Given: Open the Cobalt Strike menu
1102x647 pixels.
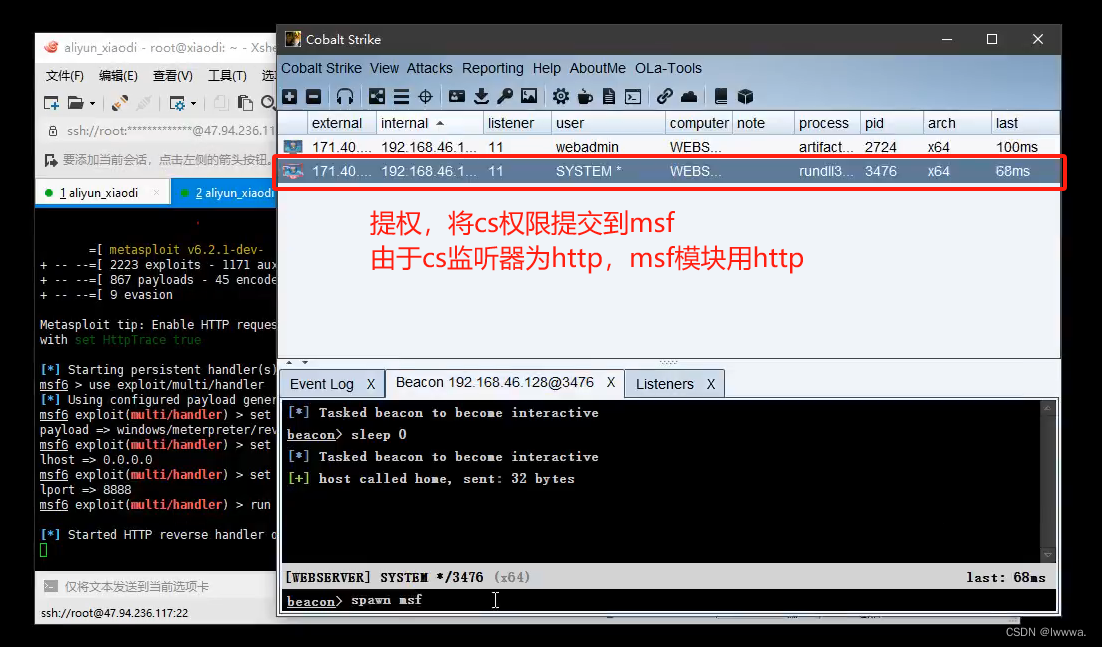Looking at the screenshot, I should click(x=321, y=68).
